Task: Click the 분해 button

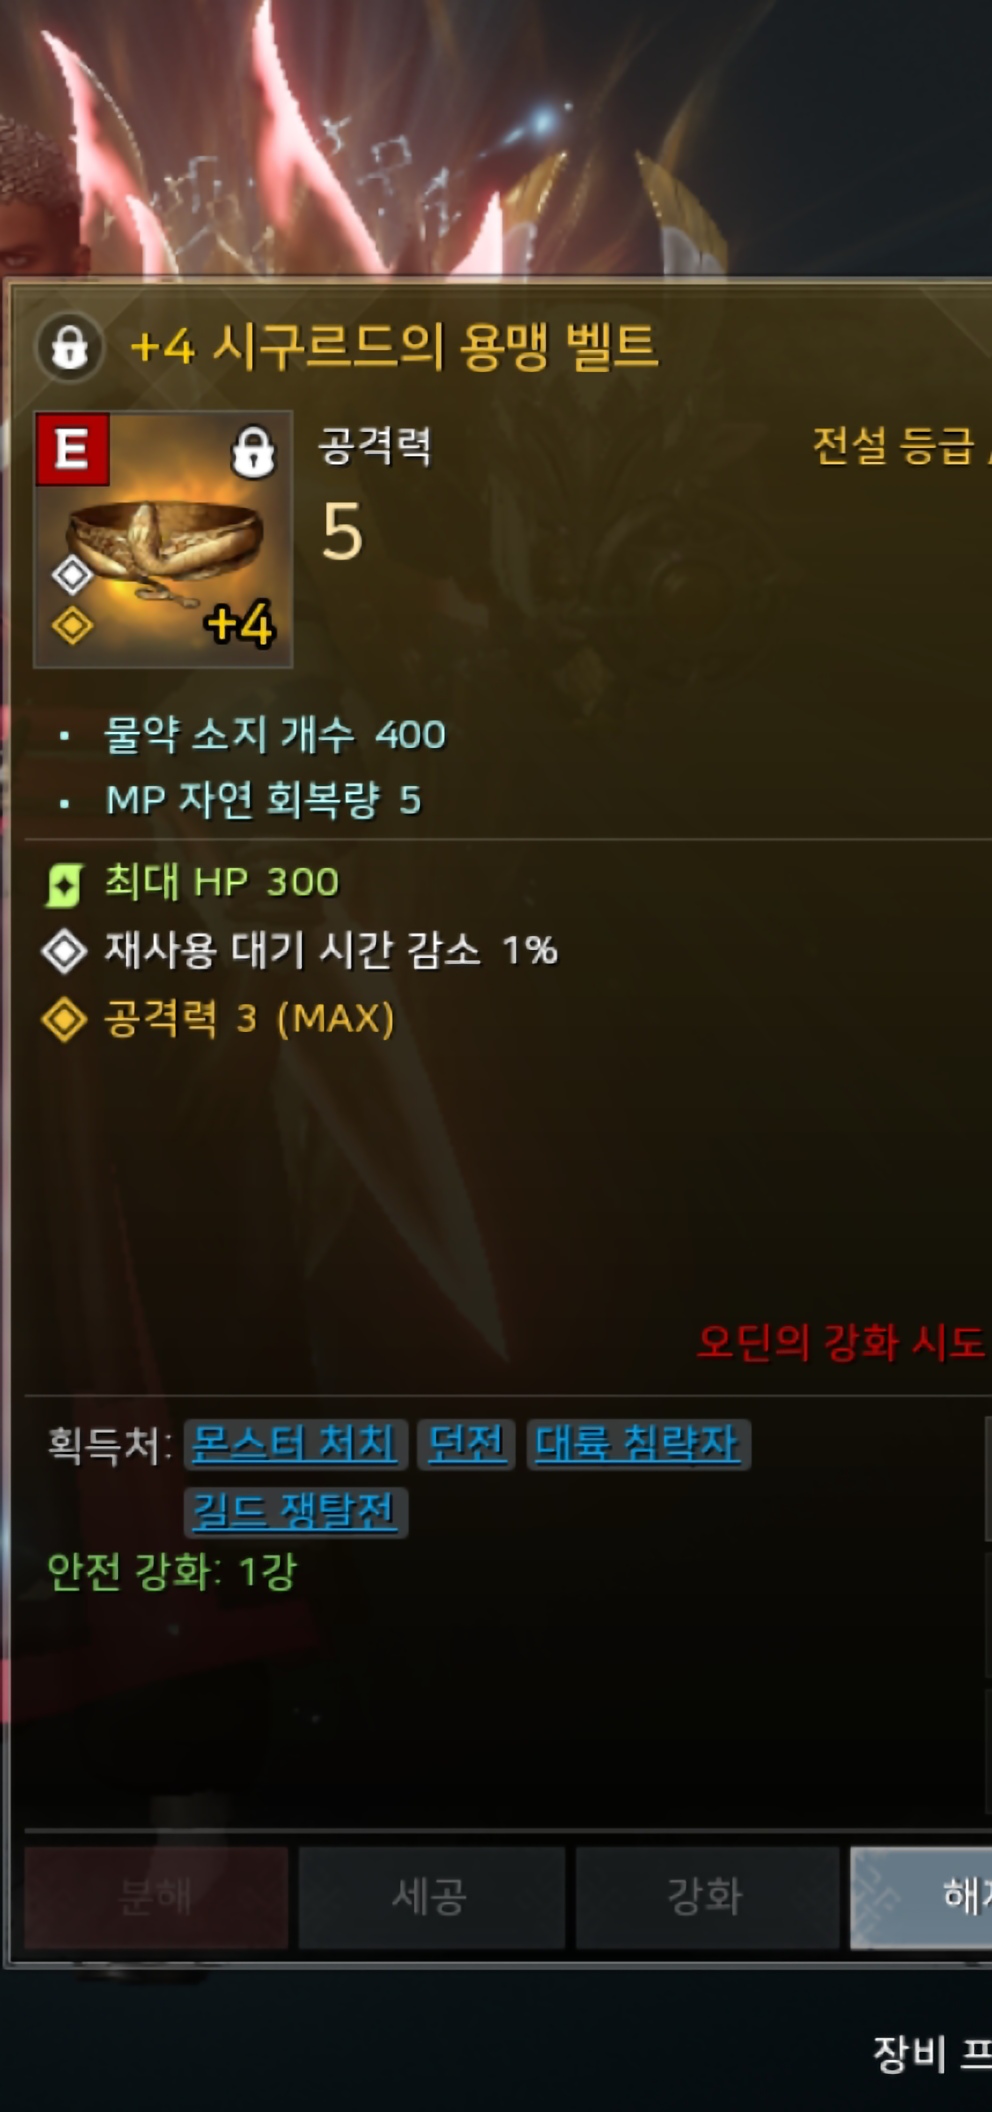Action: pyautogui.click(x=156, y=1897)
